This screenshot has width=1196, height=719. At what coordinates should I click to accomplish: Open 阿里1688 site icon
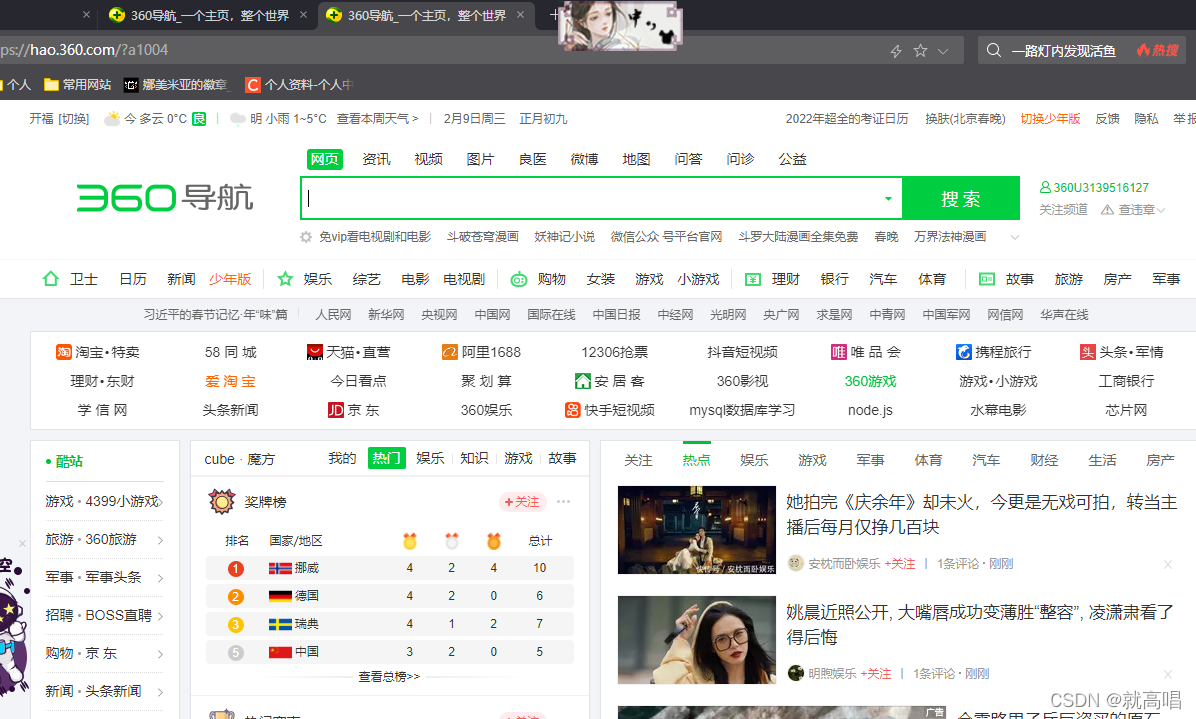tap(449, 351)
